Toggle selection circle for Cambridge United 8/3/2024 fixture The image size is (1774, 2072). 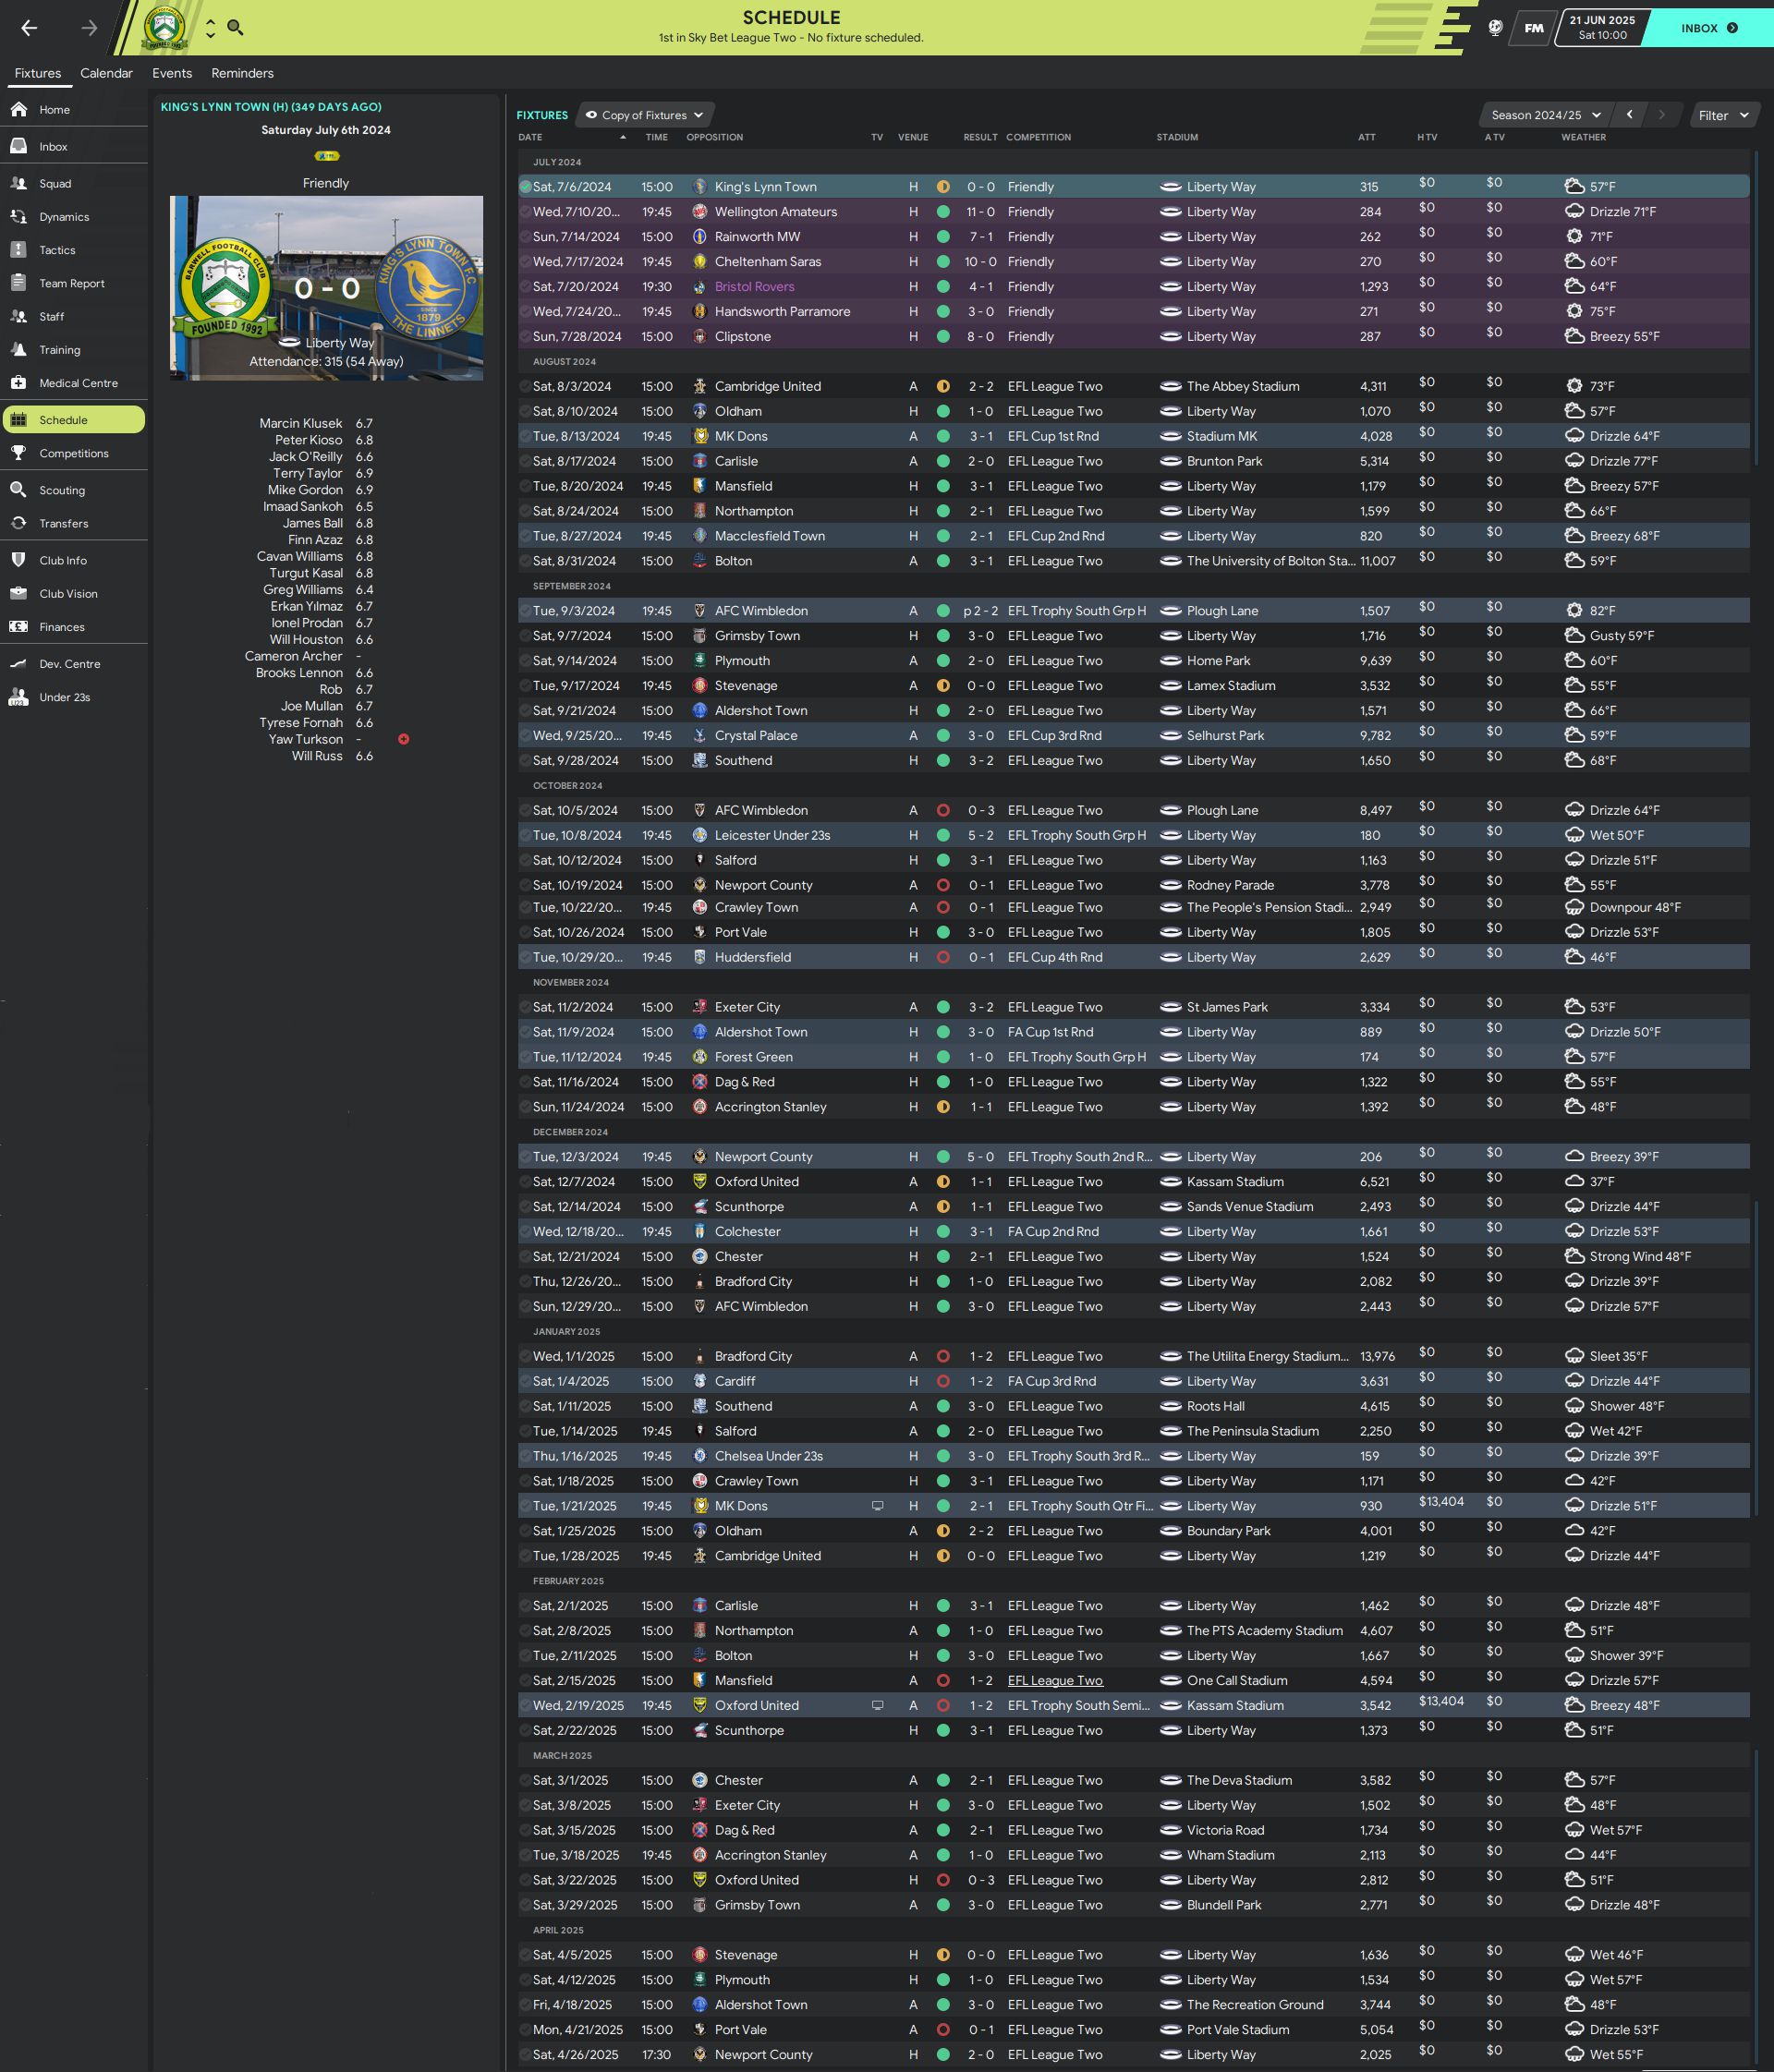click(525, 386)
